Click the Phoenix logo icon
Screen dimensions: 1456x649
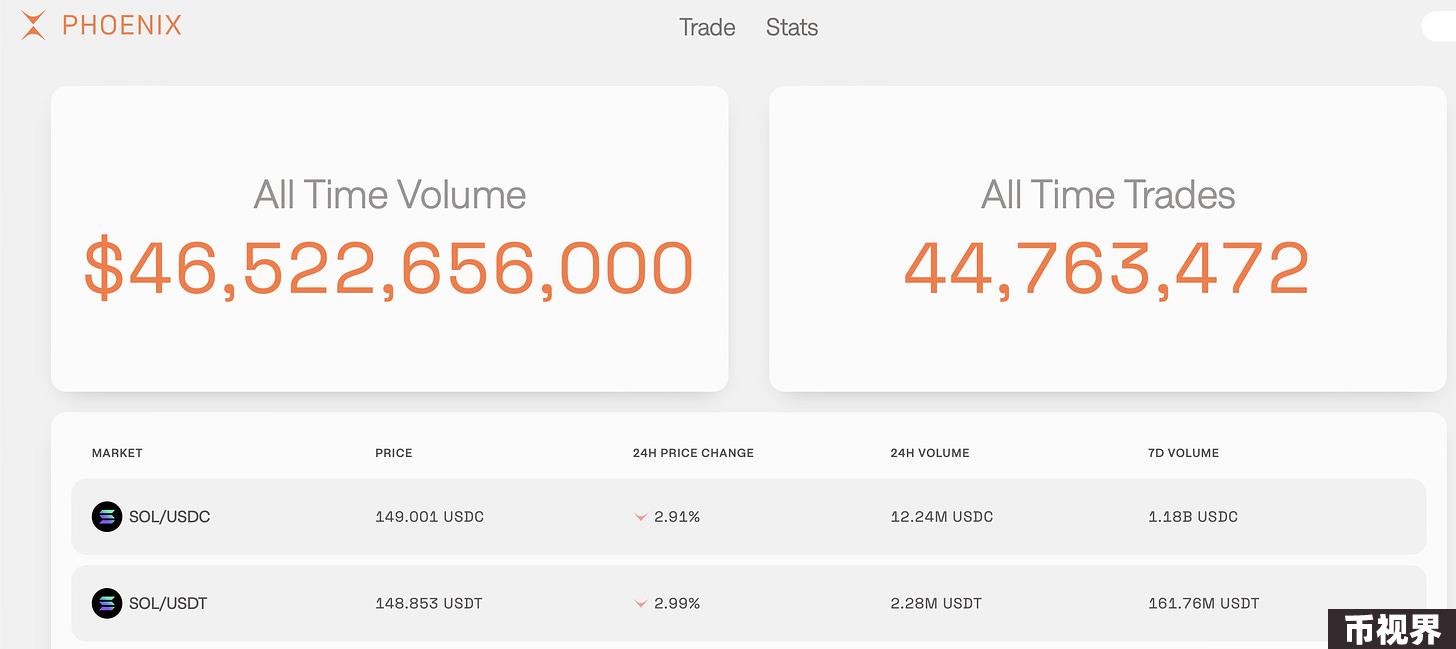pyautogui.click(x=33, y=25)
